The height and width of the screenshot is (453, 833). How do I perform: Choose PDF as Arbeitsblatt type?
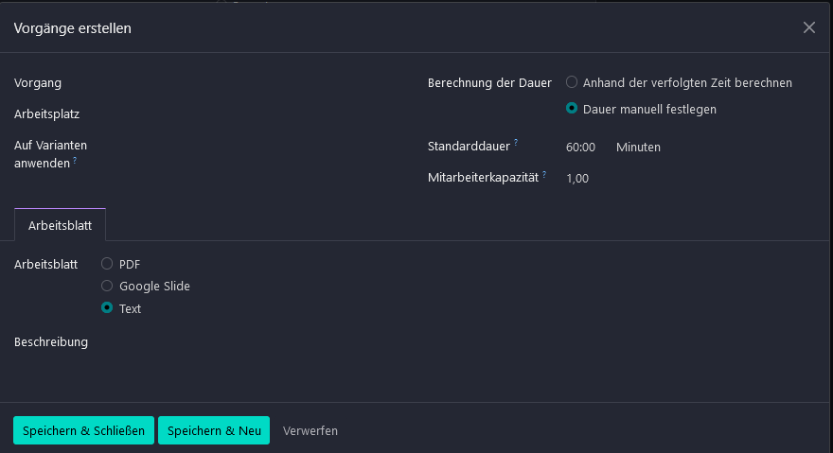[x=107, y=263]
